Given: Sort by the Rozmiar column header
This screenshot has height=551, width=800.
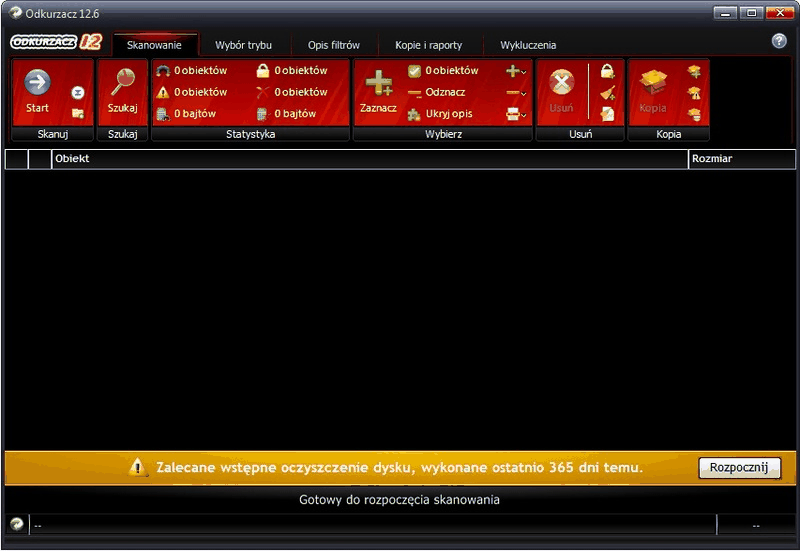Looking at the screenshot, I should point(742,159).
